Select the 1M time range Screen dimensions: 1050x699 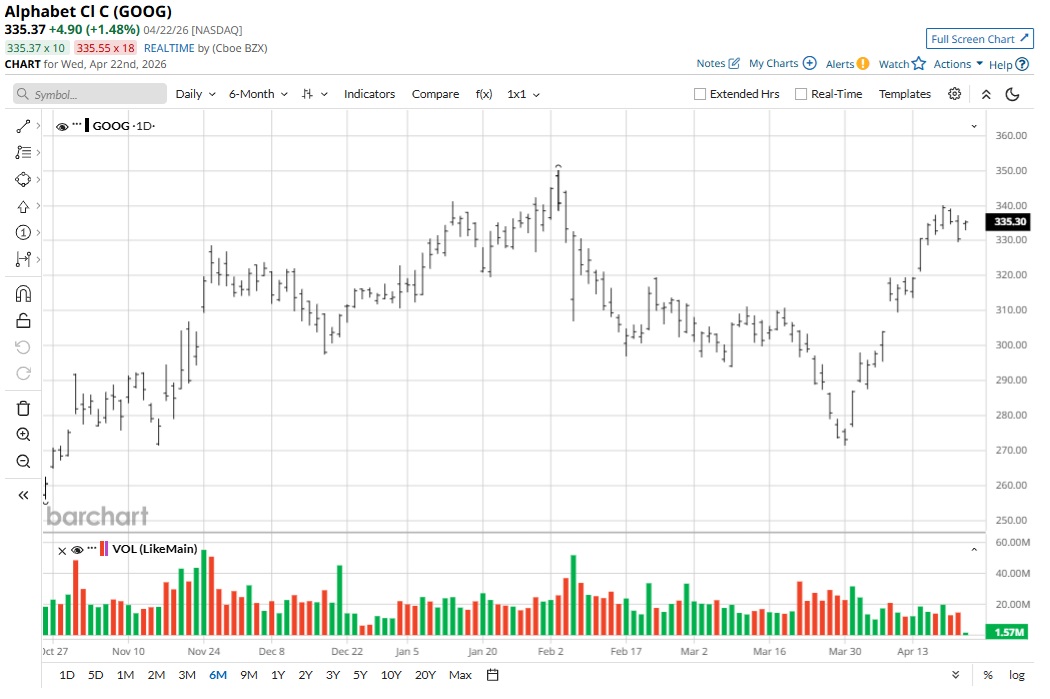coord(125,675)
